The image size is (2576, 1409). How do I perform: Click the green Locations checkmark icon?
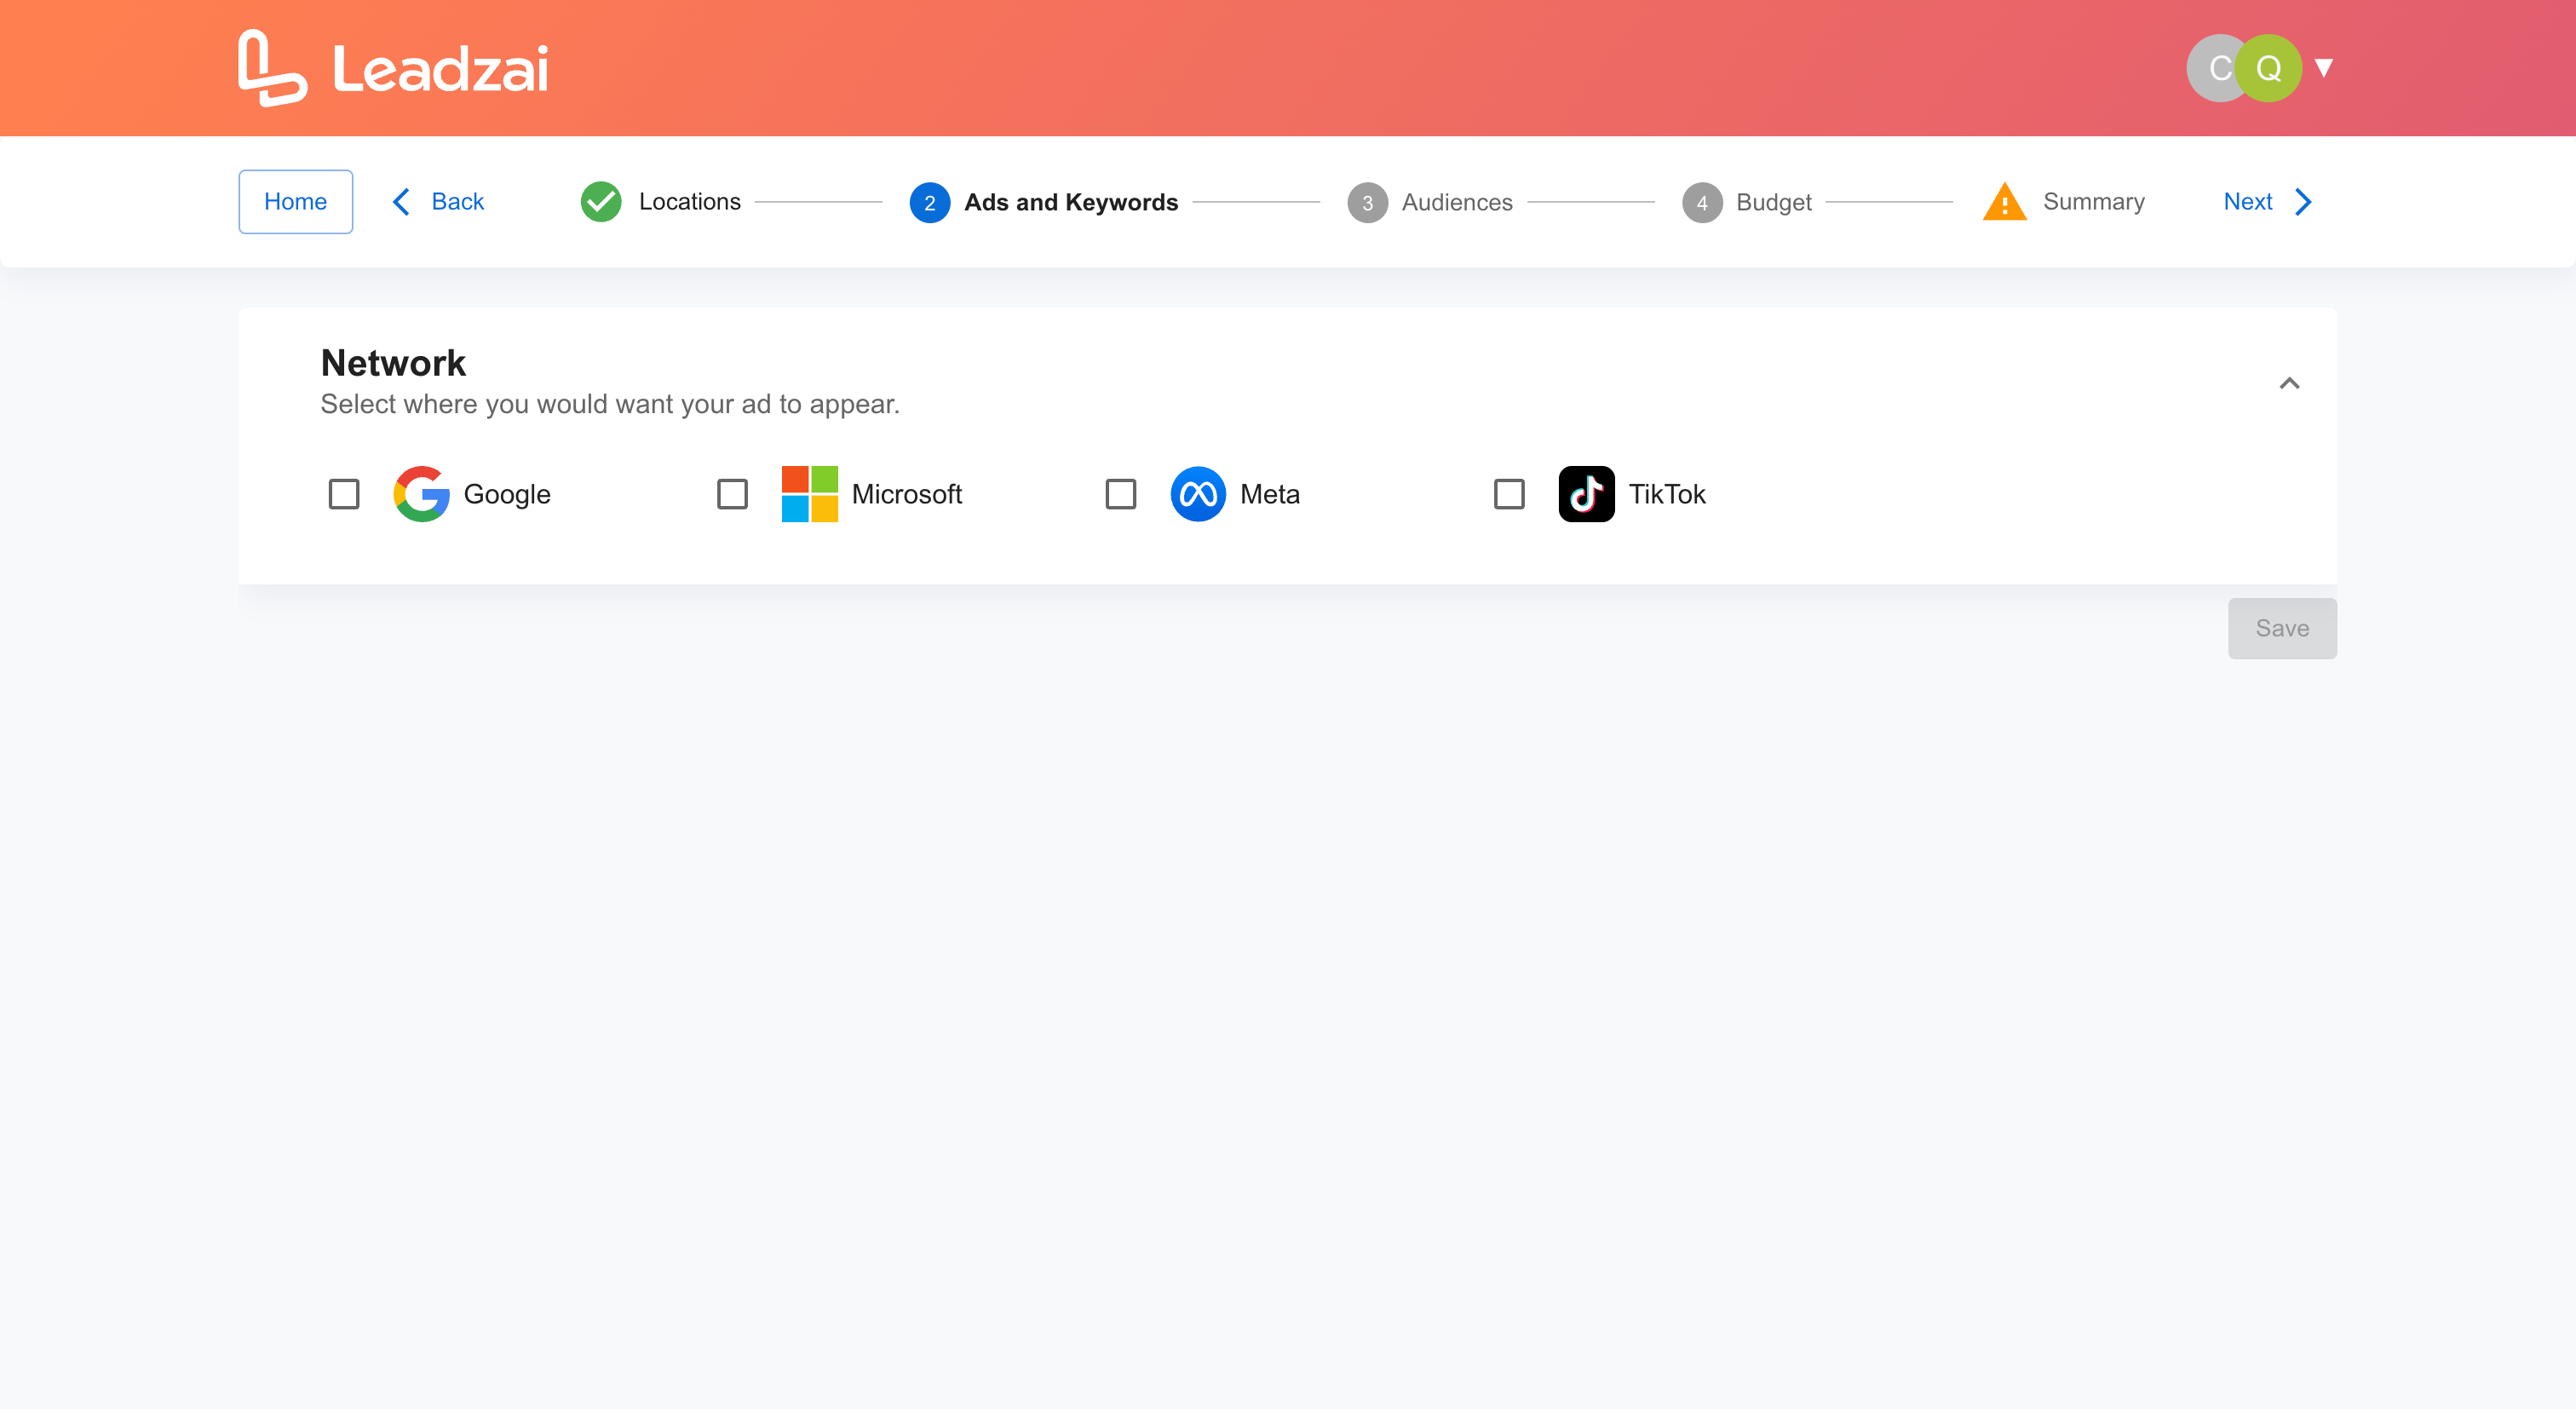[601, 202]
